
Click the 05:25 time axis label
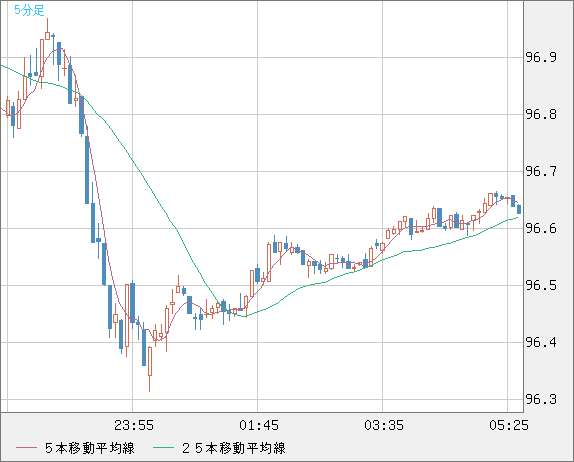[x=509, y=425]
